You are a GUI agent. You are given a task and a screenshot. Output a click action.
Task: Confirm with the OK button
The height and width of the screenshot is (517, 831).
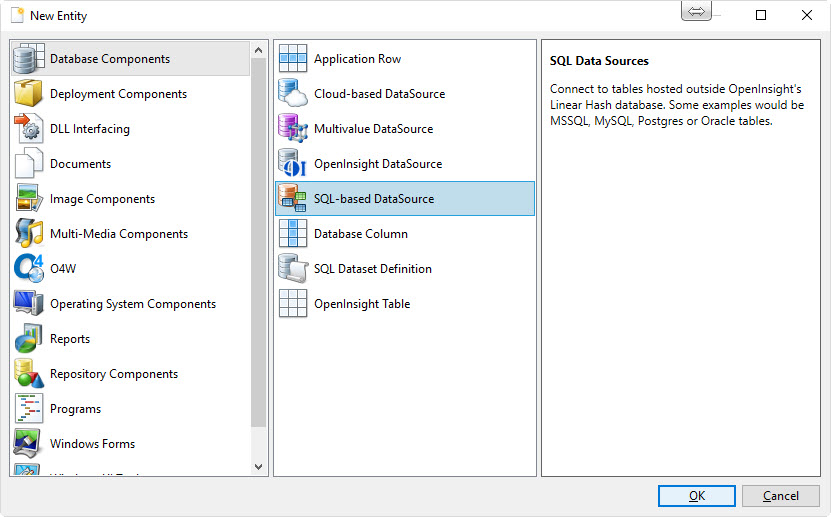[697, 496]
